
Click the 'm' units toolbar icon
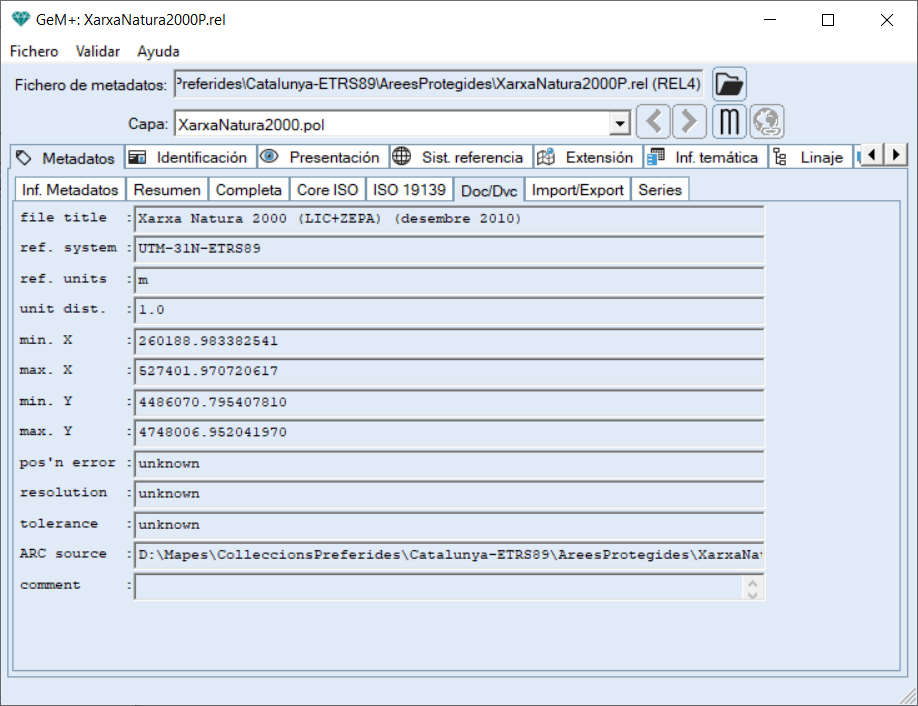click(729, 121)
